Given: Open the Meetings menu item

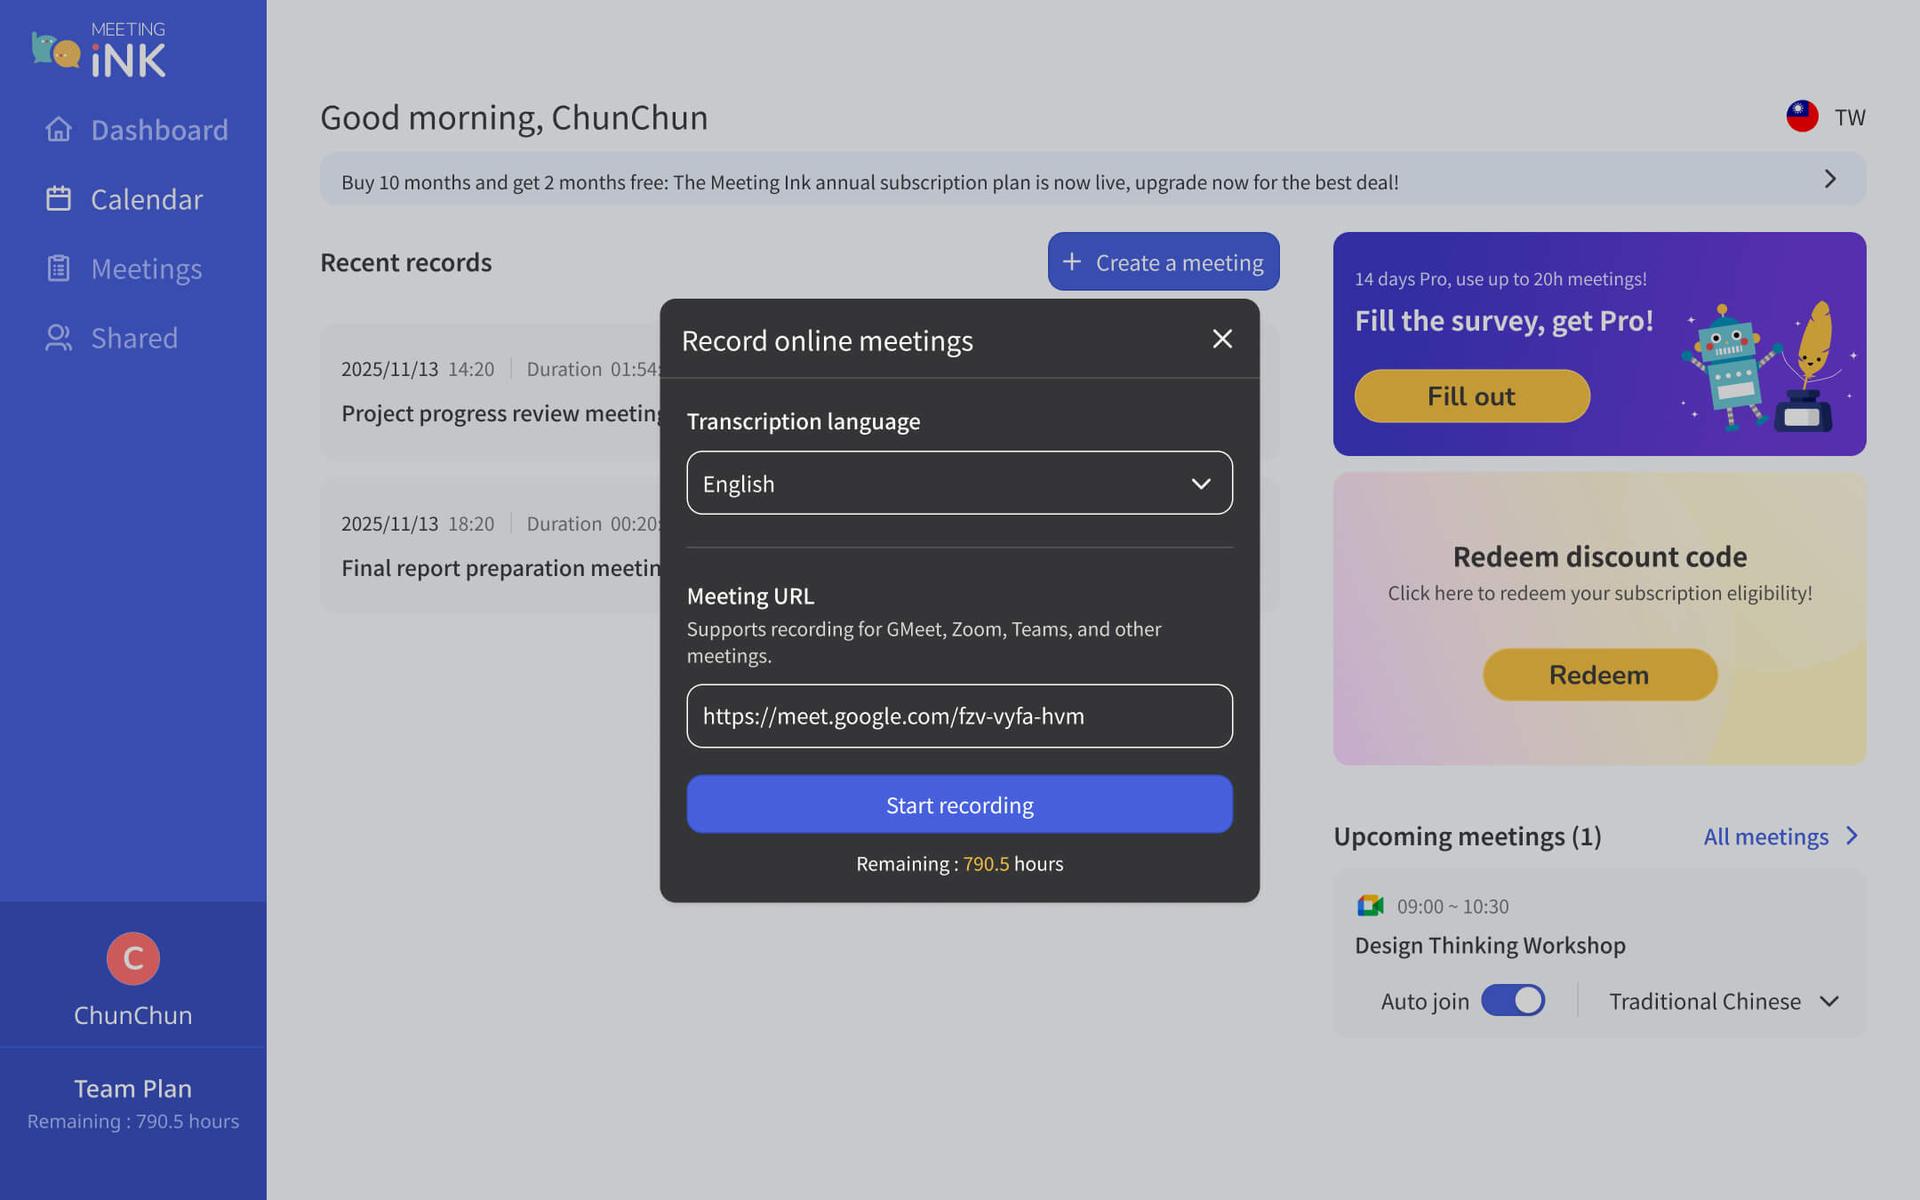Looking at the screenshot, I should pos(146,268).
